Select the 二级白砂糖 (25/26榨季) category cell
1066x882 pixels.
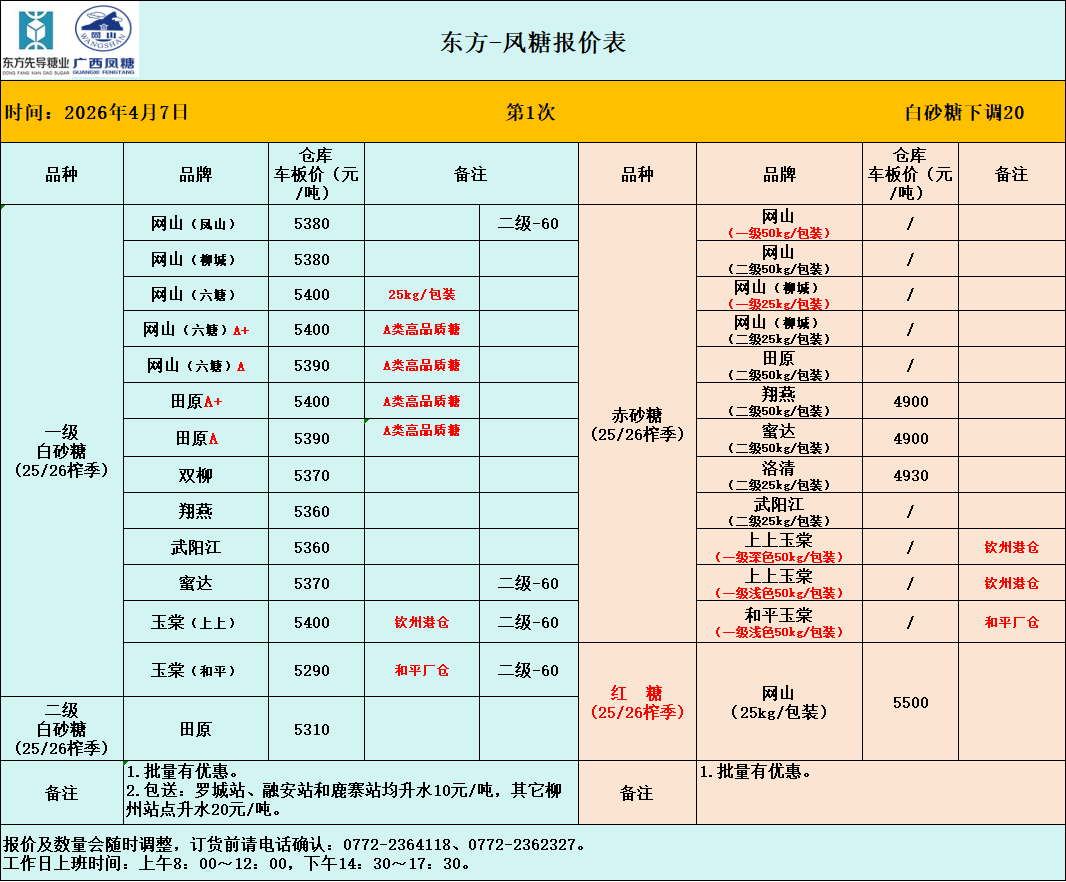62,729
